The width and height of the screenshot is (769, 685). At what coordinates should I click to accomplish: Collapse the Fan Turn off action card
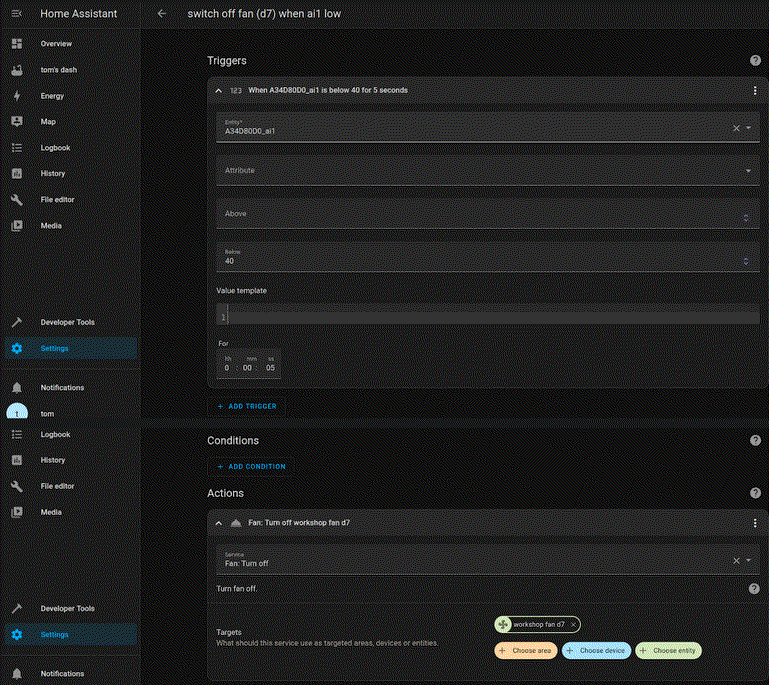coord(219,523)
